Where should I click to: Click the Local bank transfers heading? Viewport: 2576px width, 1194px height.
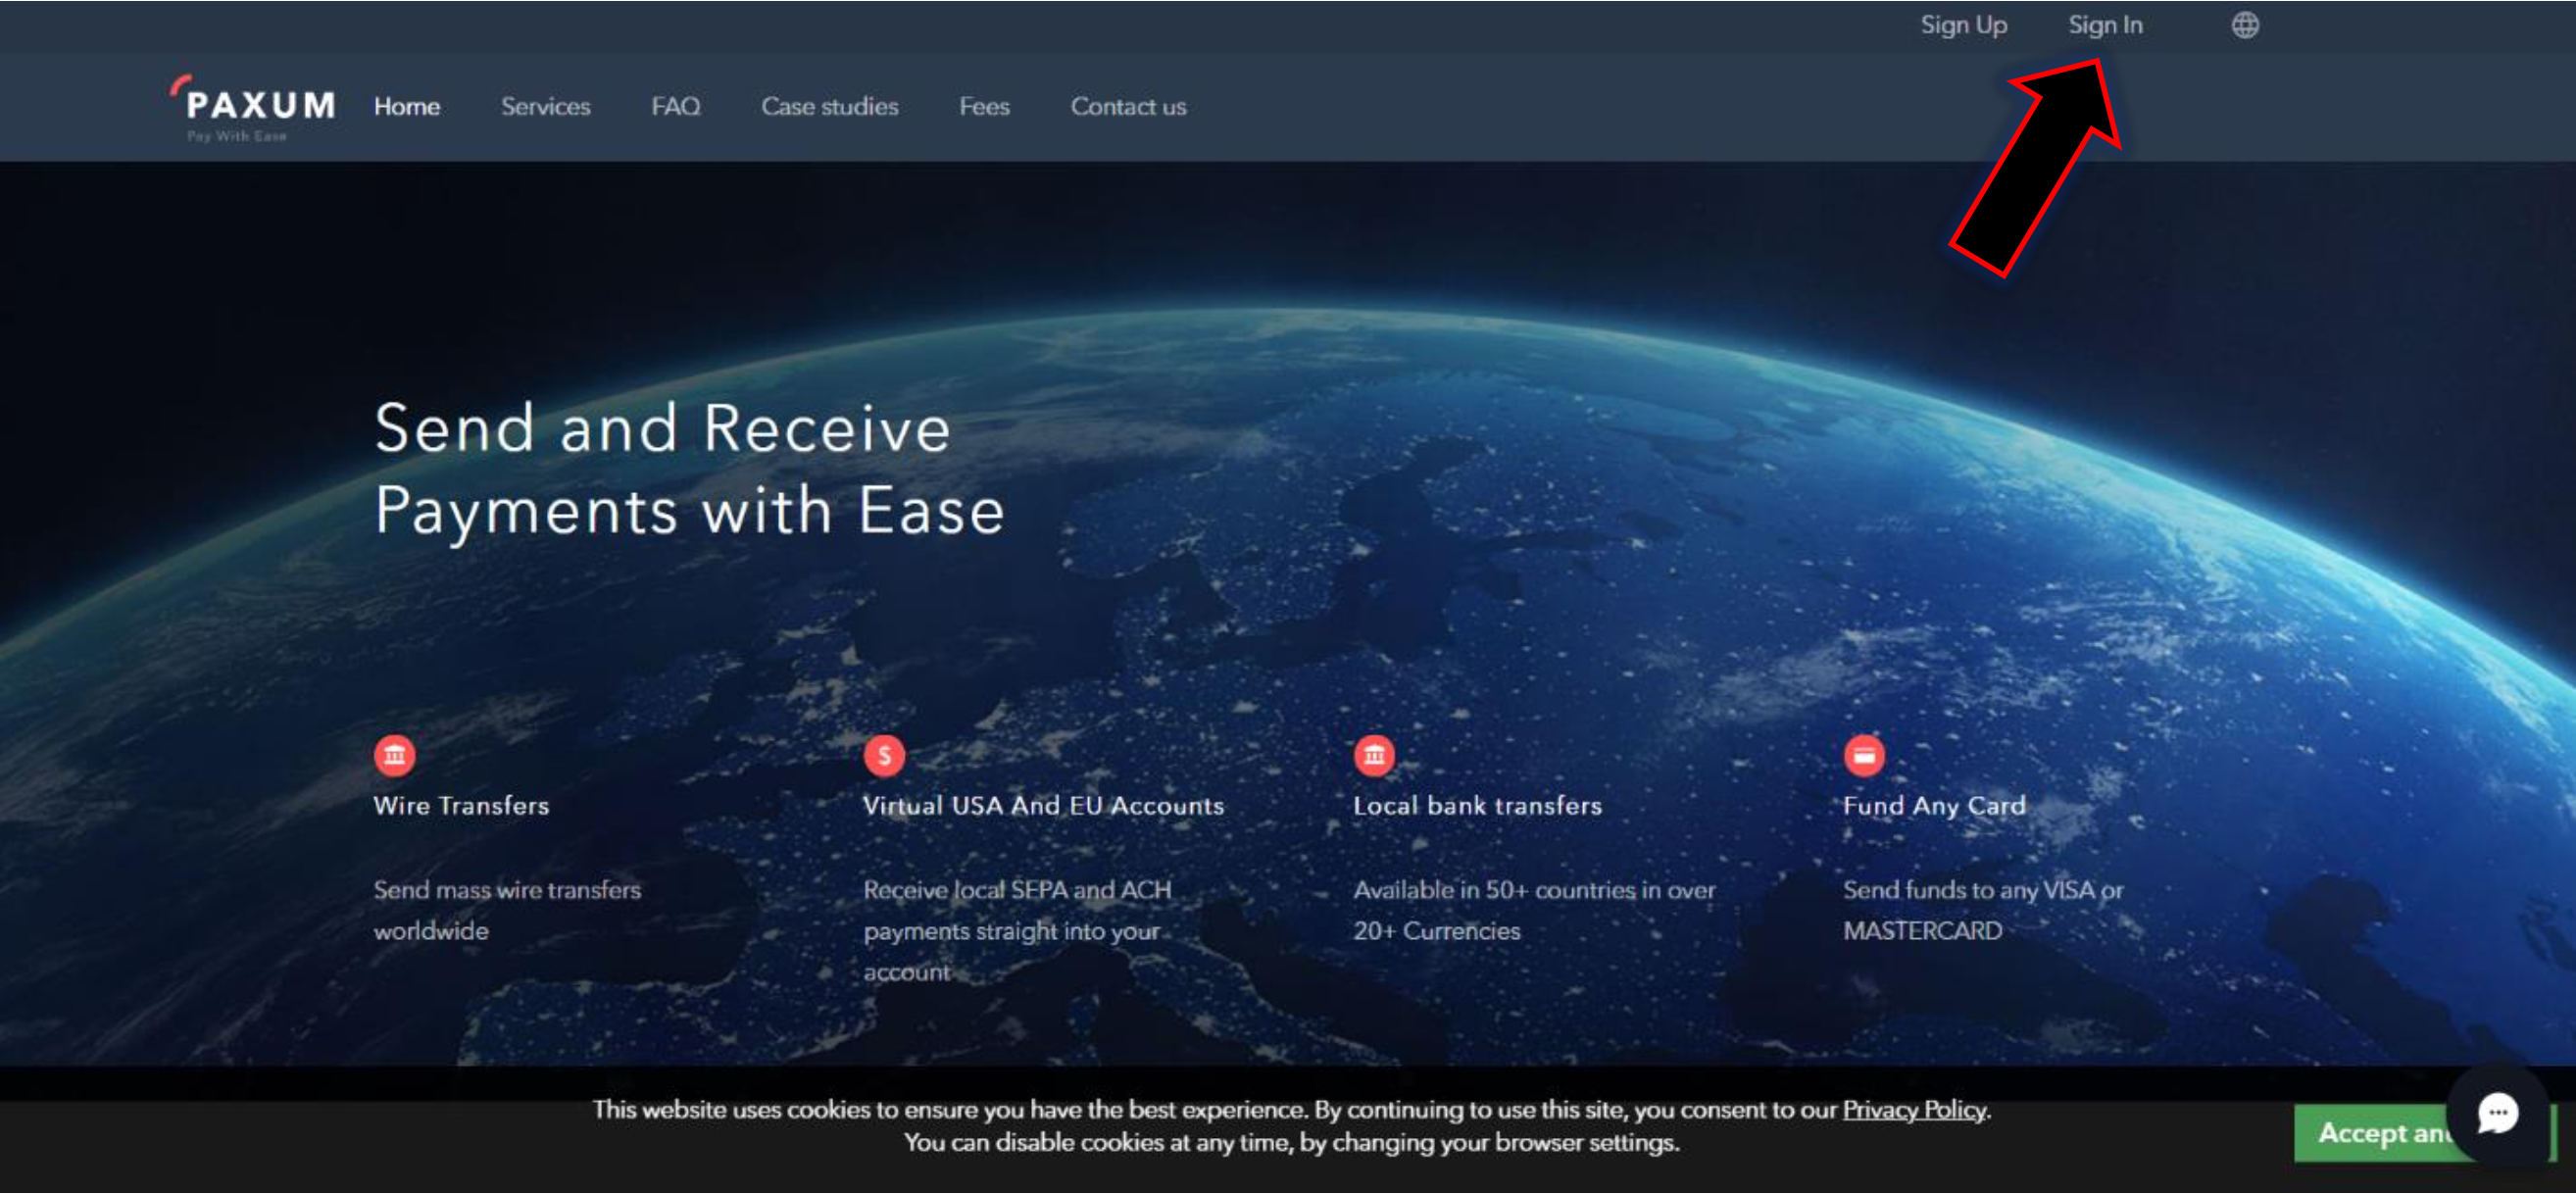click(x=1477, y=805)
